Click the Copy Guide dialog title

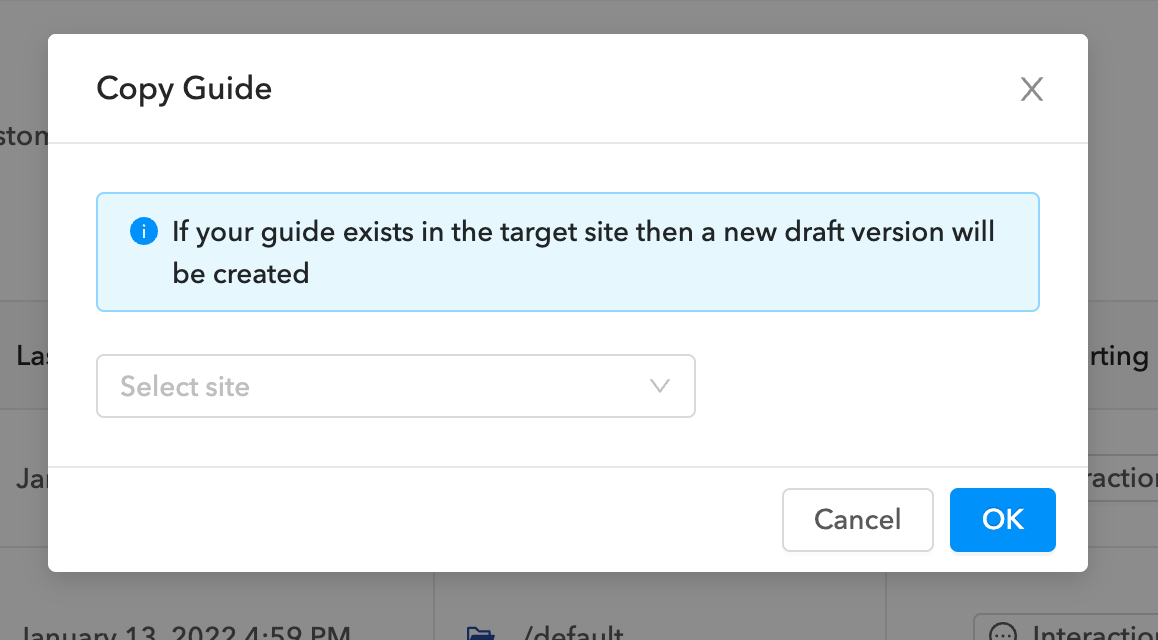pyautogui.click(x=184, y=89)
